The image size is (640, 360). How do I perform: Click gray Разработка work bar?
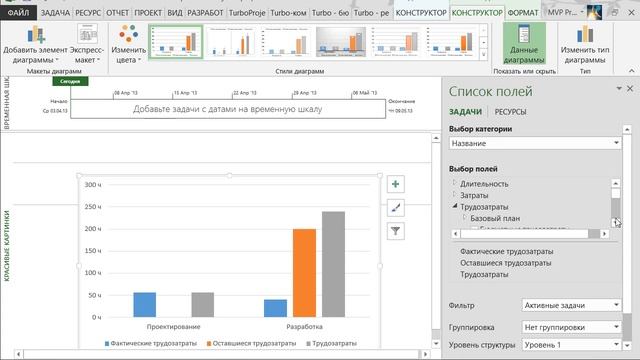[333, 264]
